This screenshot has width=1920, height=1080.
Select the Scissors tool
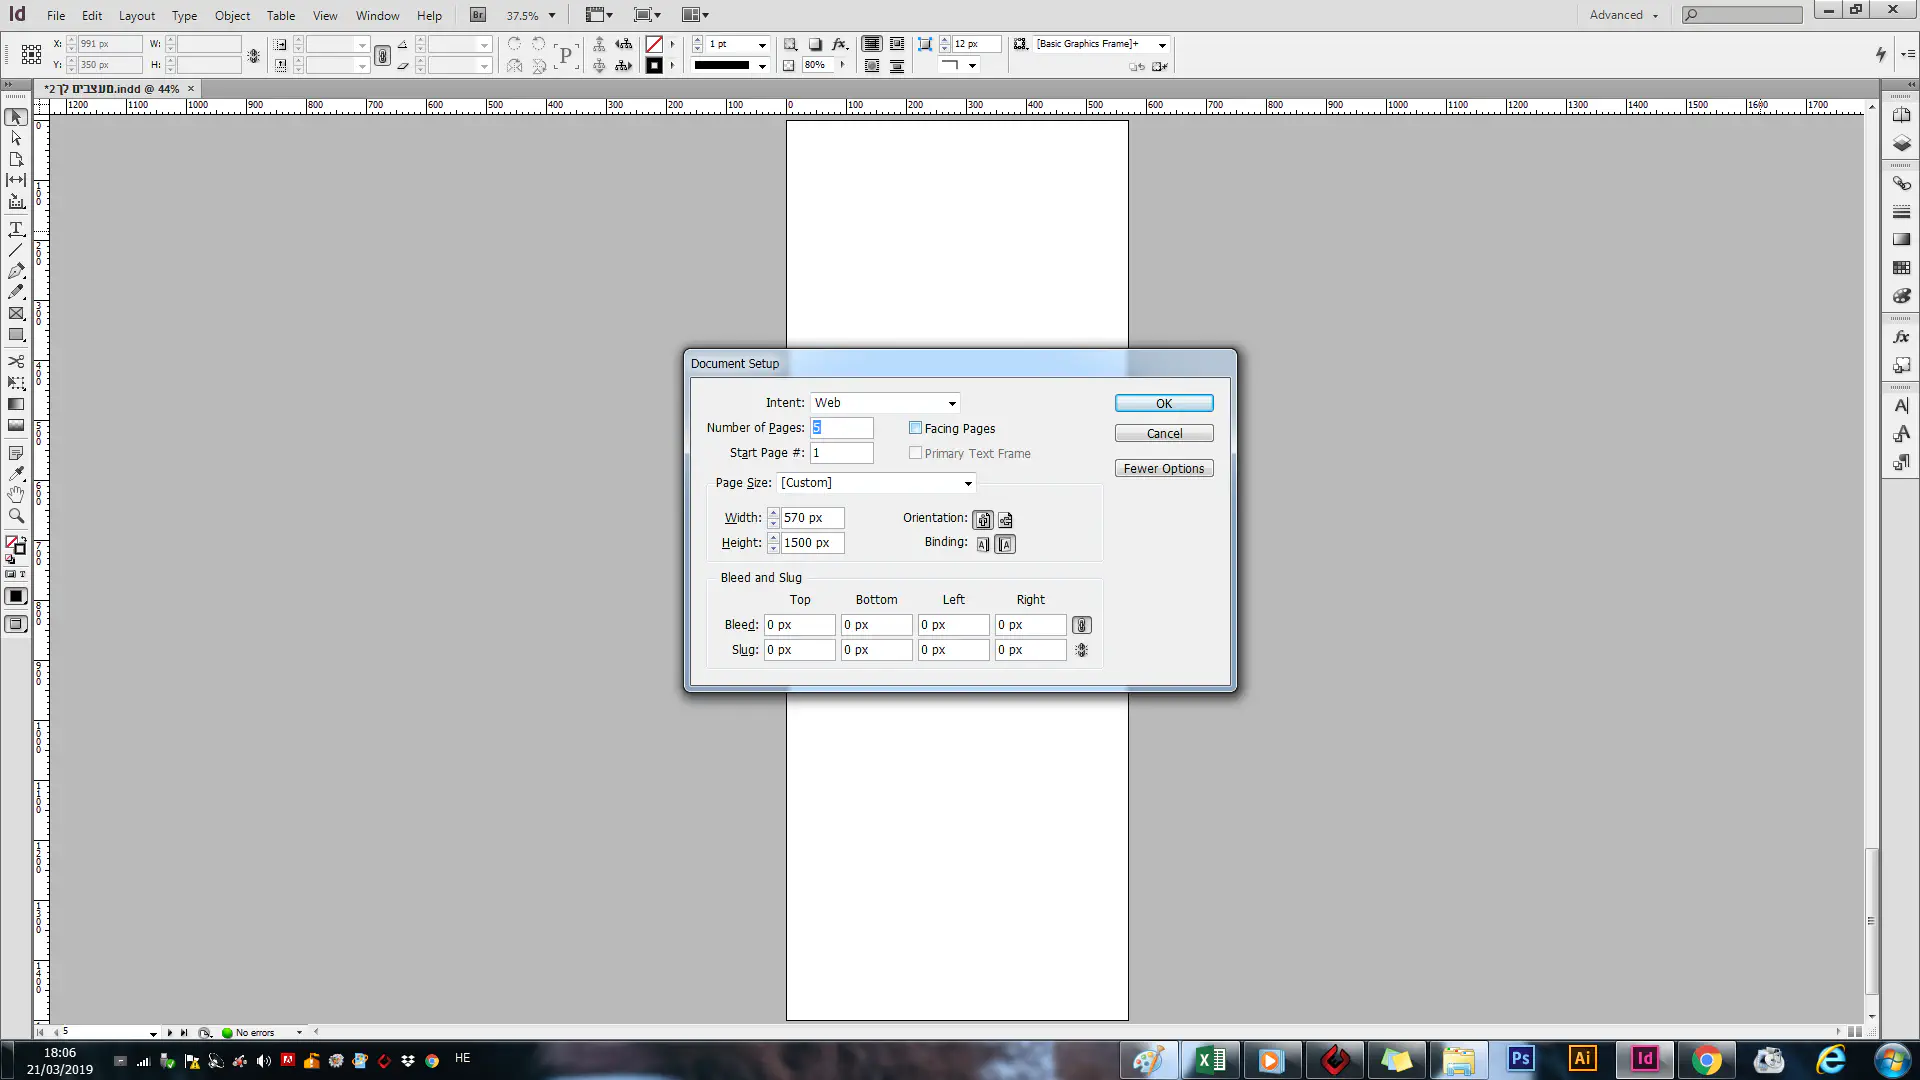[16, 361]
